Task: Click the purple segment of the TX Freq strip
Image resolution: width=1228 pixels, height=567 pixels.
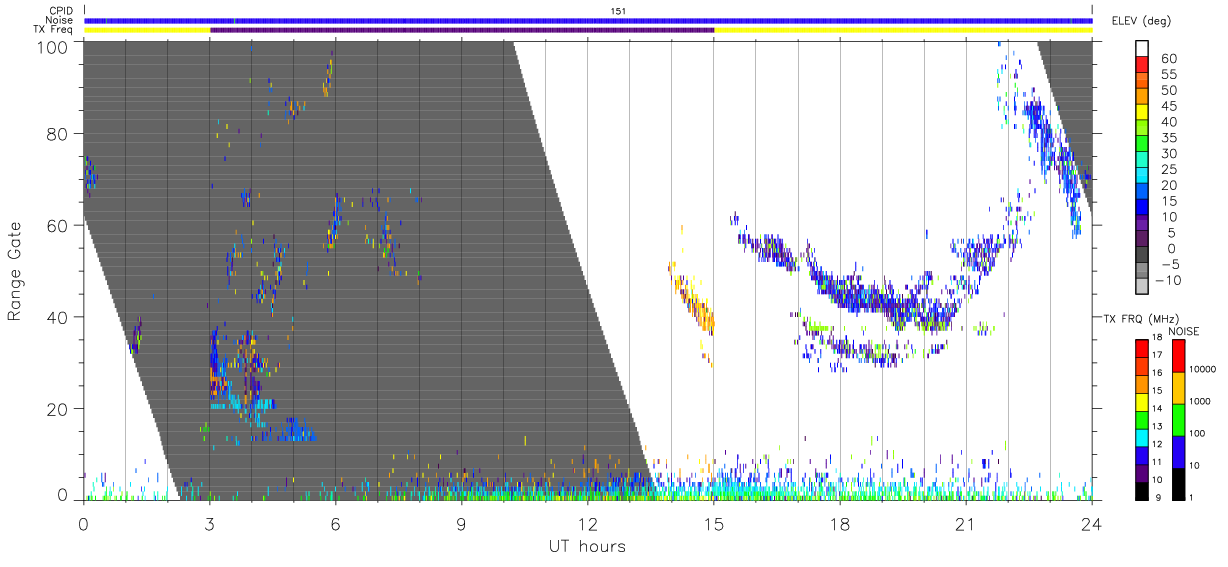Action: pos(462,30)
